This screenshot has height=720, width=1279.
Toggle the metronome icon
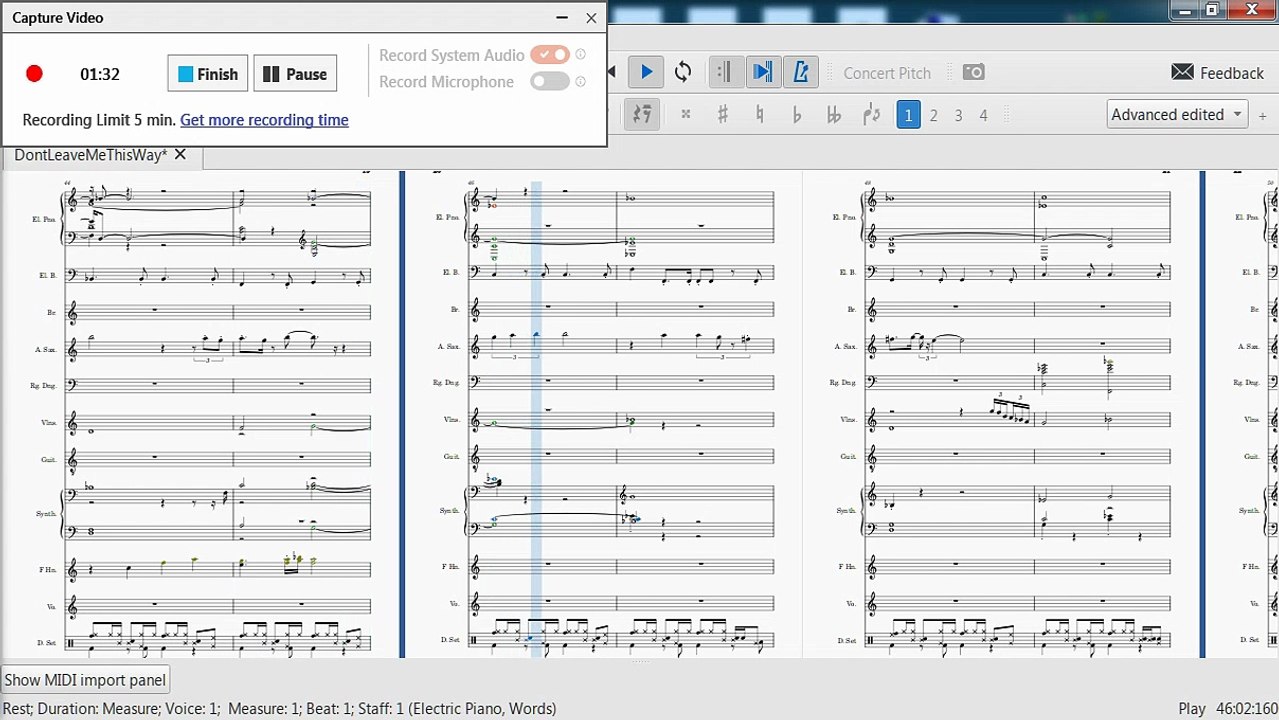click(800, 72)
